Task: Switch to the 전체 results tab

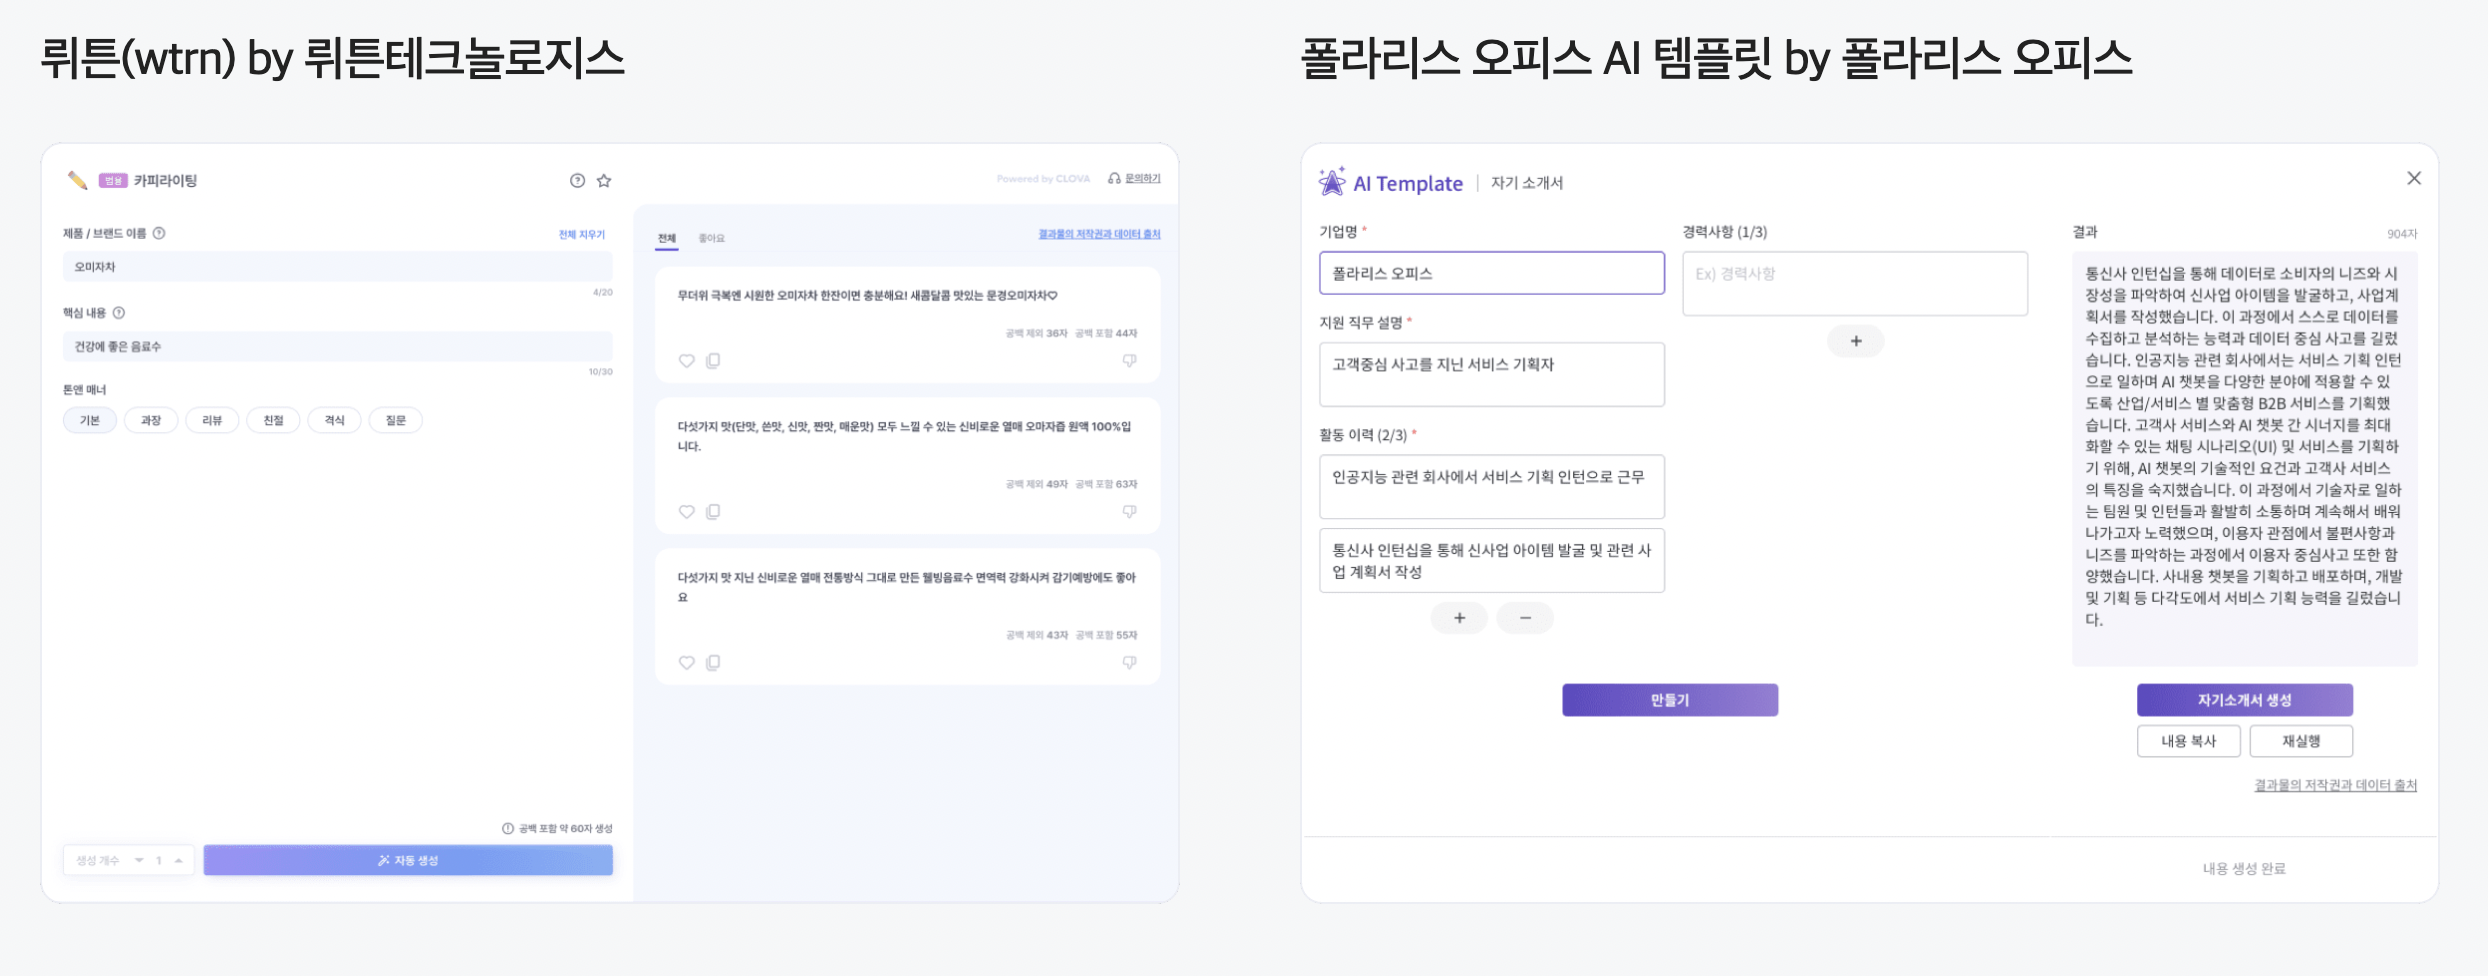Action: tap(667, 238)
